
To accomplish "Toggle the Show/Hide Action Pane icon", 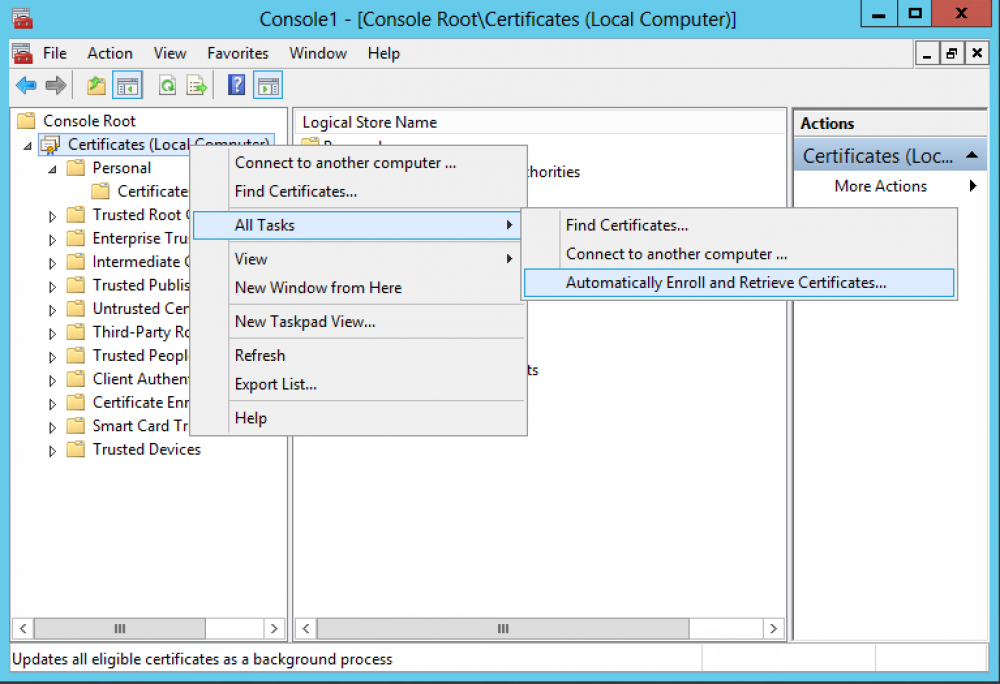I will tap(267, 85).
